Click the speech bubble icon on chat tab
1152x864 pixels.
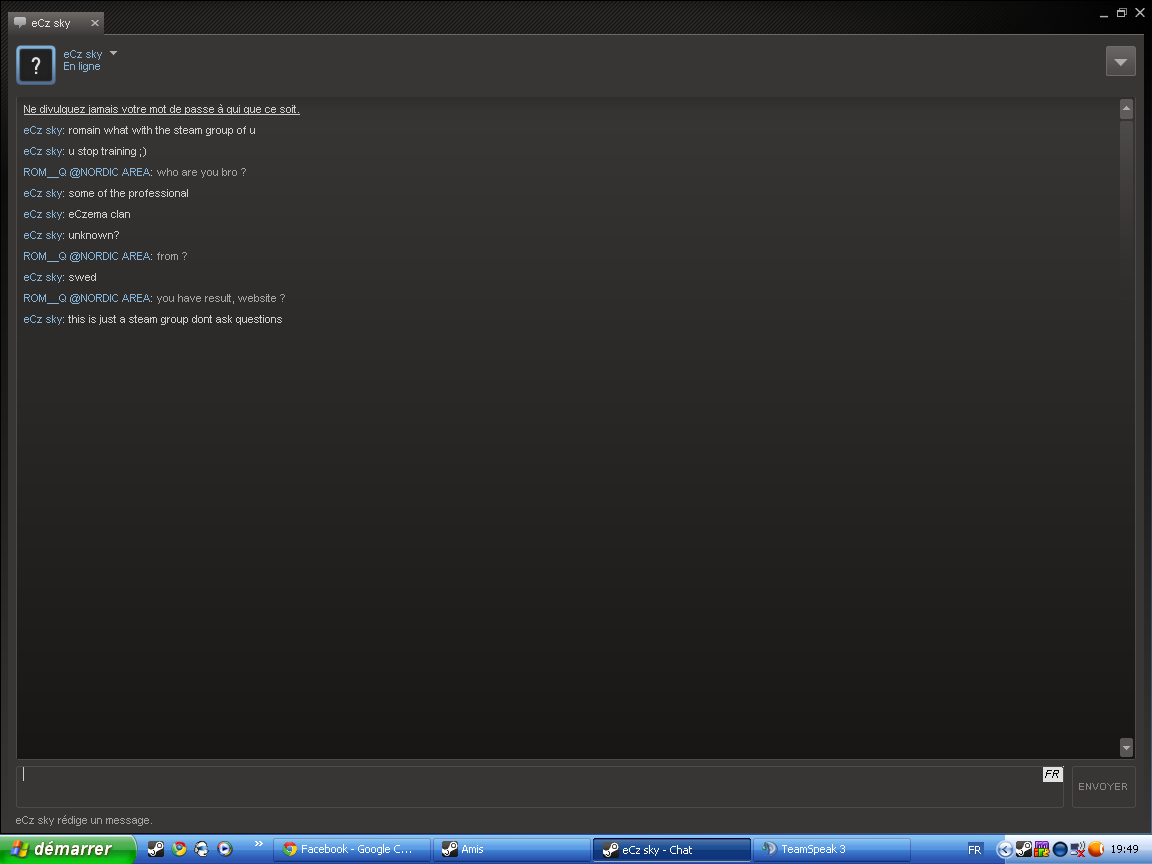[x=20, y=22]
